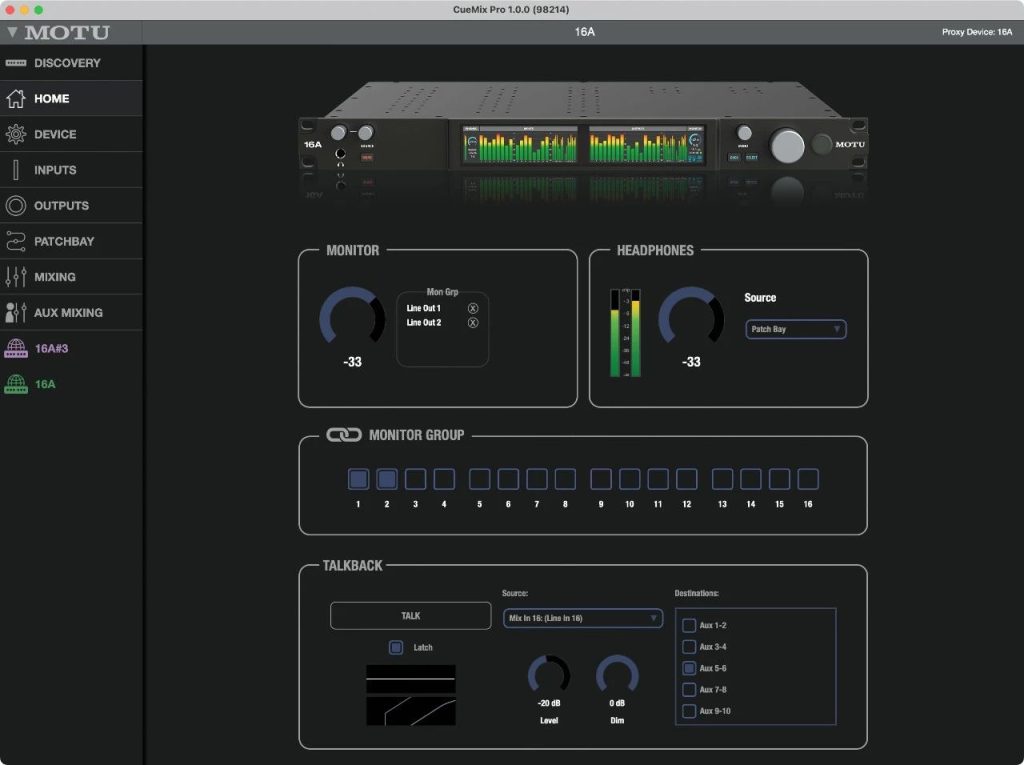
Task: Remove Line Out 1 from Mon Grp
Action: click(473, 308)
